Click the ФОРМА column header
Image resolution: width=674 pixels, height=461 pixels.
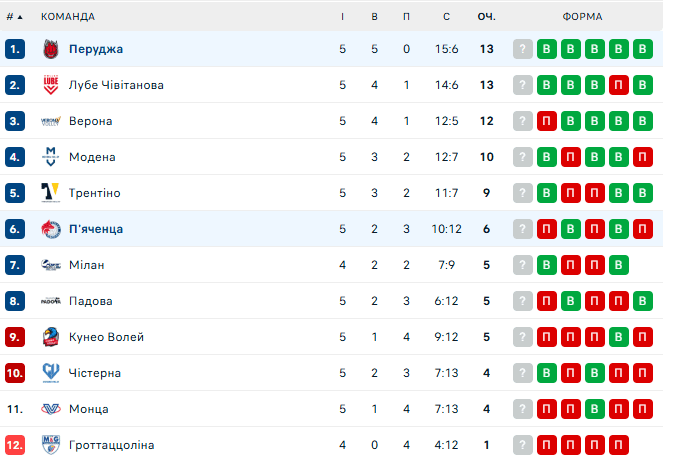(582, 17)
